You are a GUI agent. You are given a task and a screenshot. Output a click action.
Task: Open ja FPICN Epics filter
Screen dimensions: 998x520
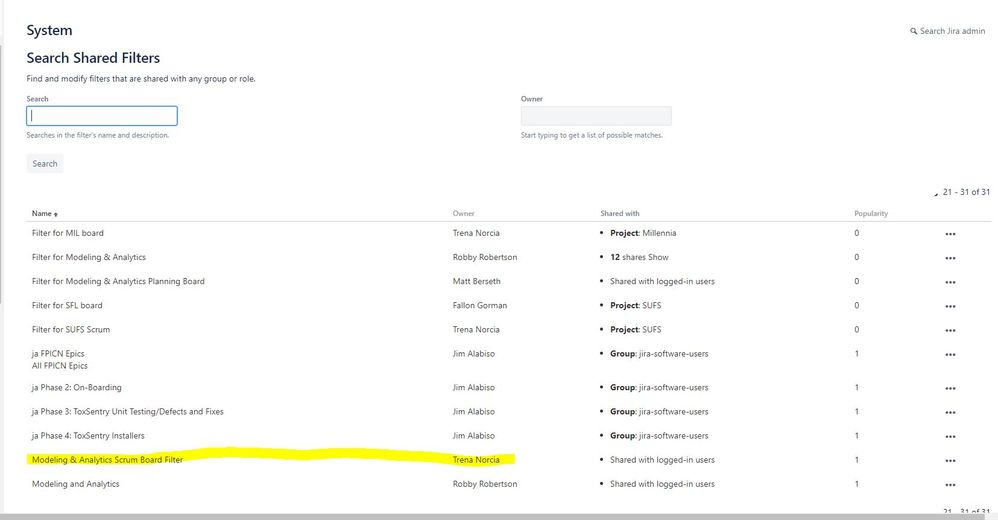click(58, 354)
